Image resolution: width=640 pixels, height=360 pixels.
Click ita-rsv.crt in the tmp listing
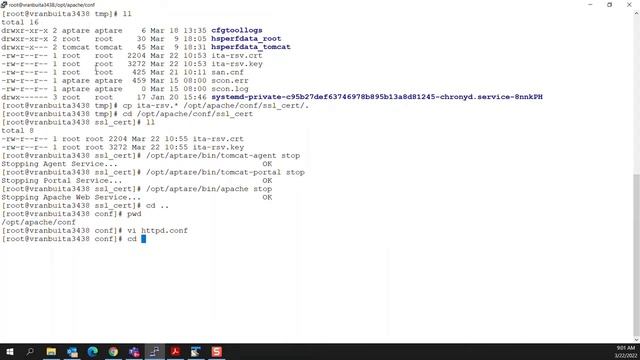pyautogui.click(x=237, y=55)
